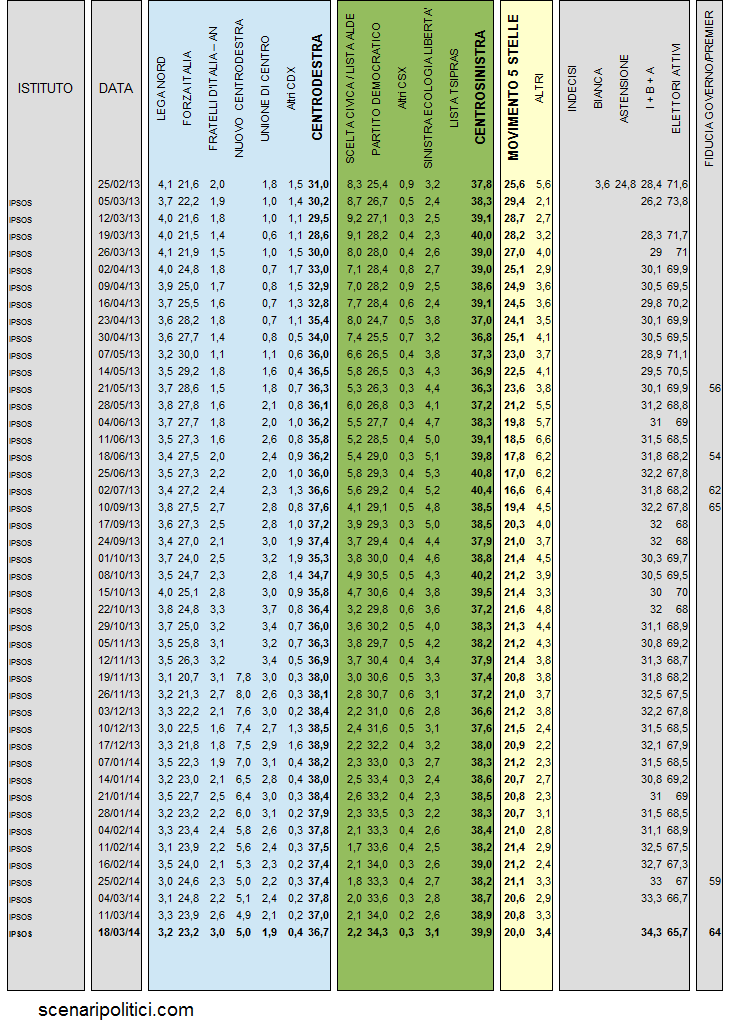The height and width of the screenshot is (1031, 741).
Task: Select Movimento 5 Stelle 16,6 in 02/07/13 row
Action: coord(514,491)
